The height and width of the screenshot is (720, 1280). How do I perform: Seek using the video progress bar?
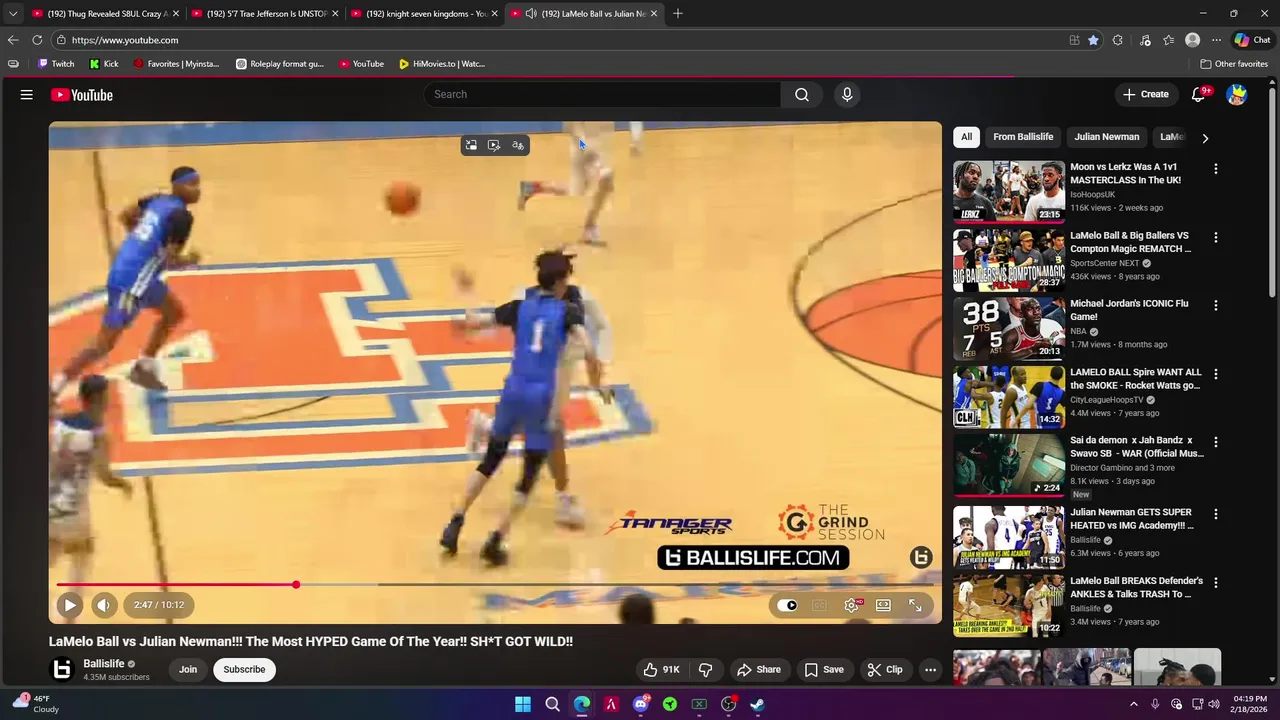coord(495,585)
